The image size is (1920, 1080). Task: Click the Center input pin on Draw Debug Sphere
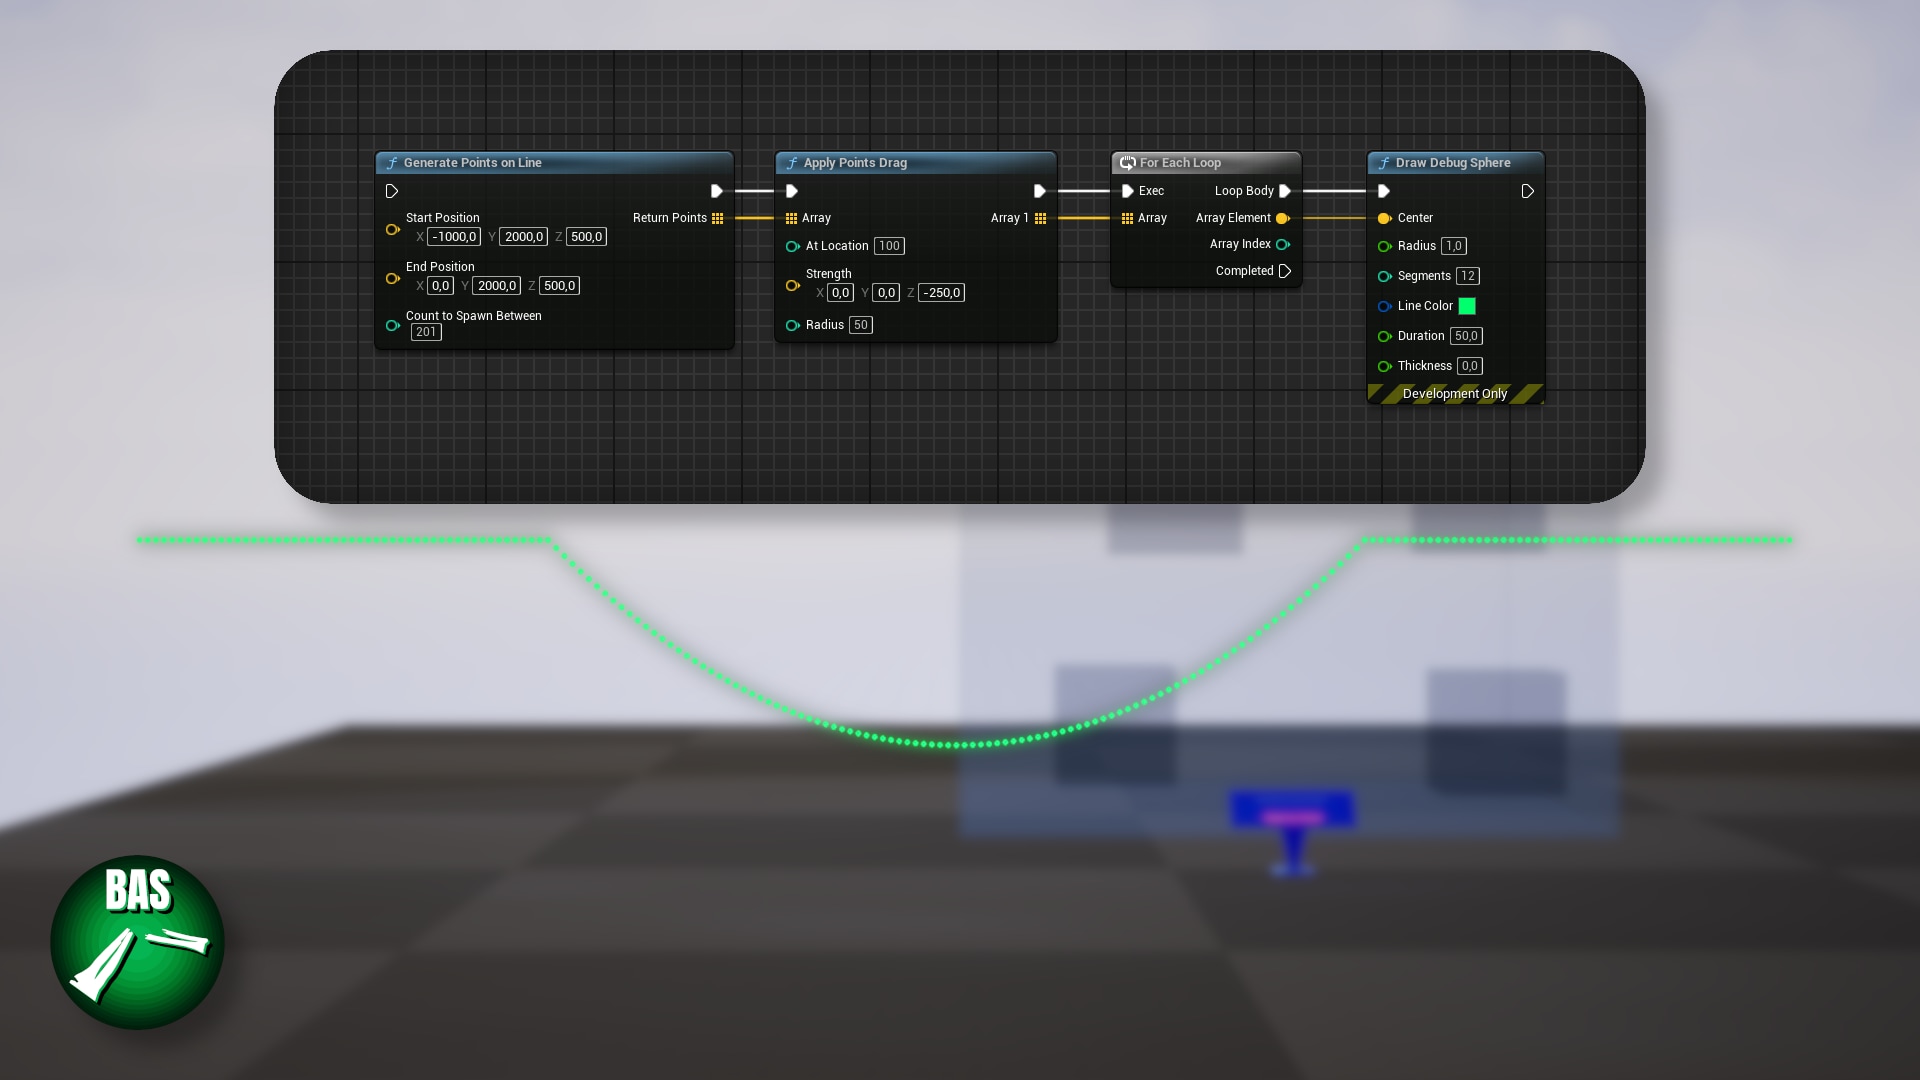(1384, 218)
